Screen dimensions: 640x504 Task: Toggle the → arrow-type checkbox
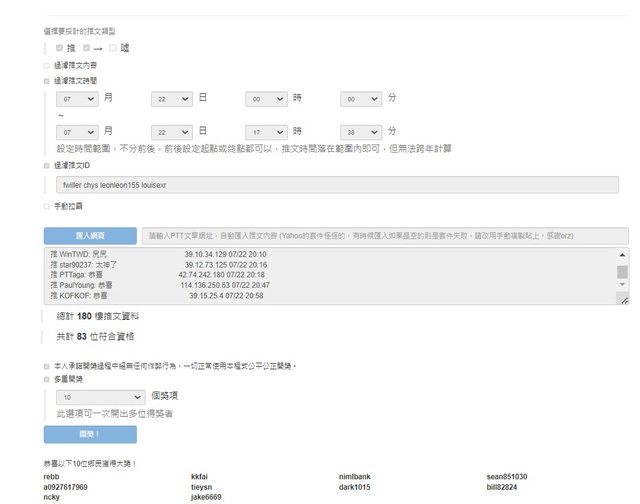coord(87,47)
